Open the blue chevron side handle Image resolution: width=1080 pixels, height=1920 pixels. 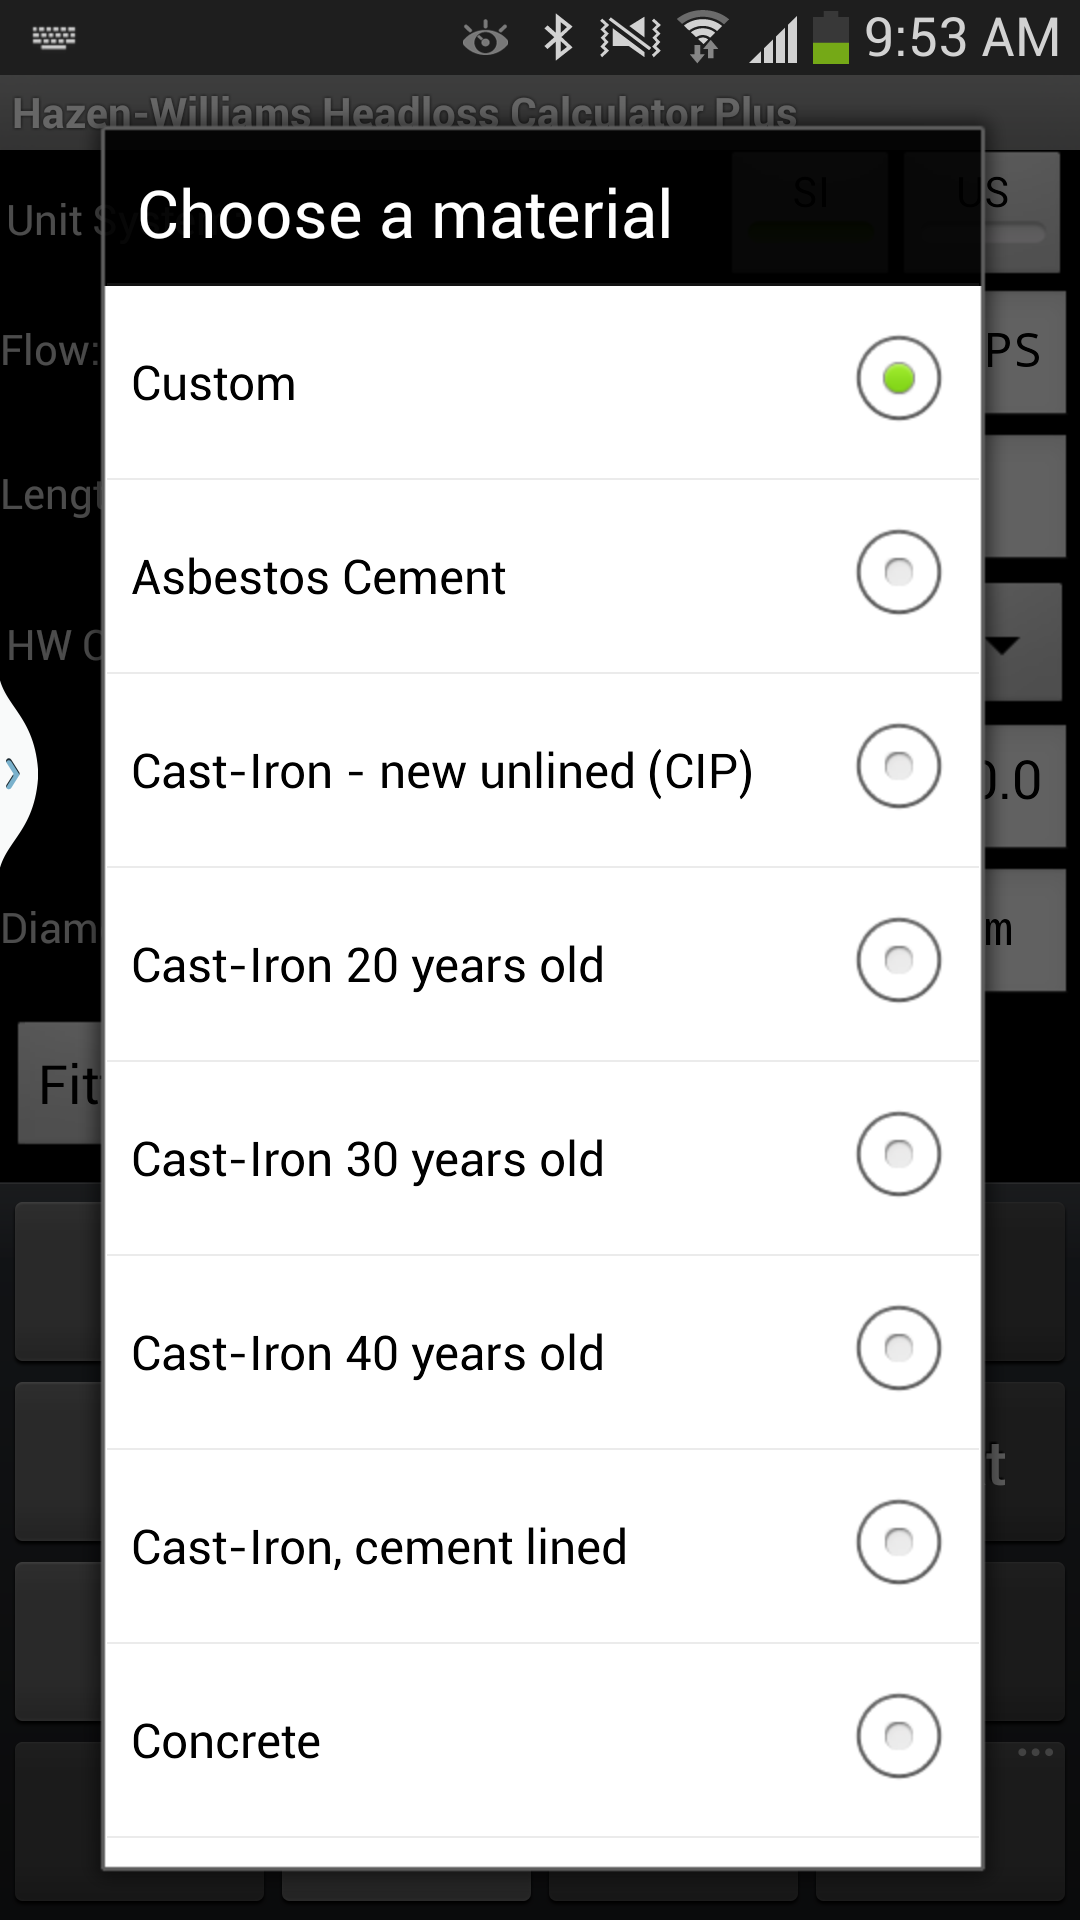pyautogui.click(x=14, y=773)
